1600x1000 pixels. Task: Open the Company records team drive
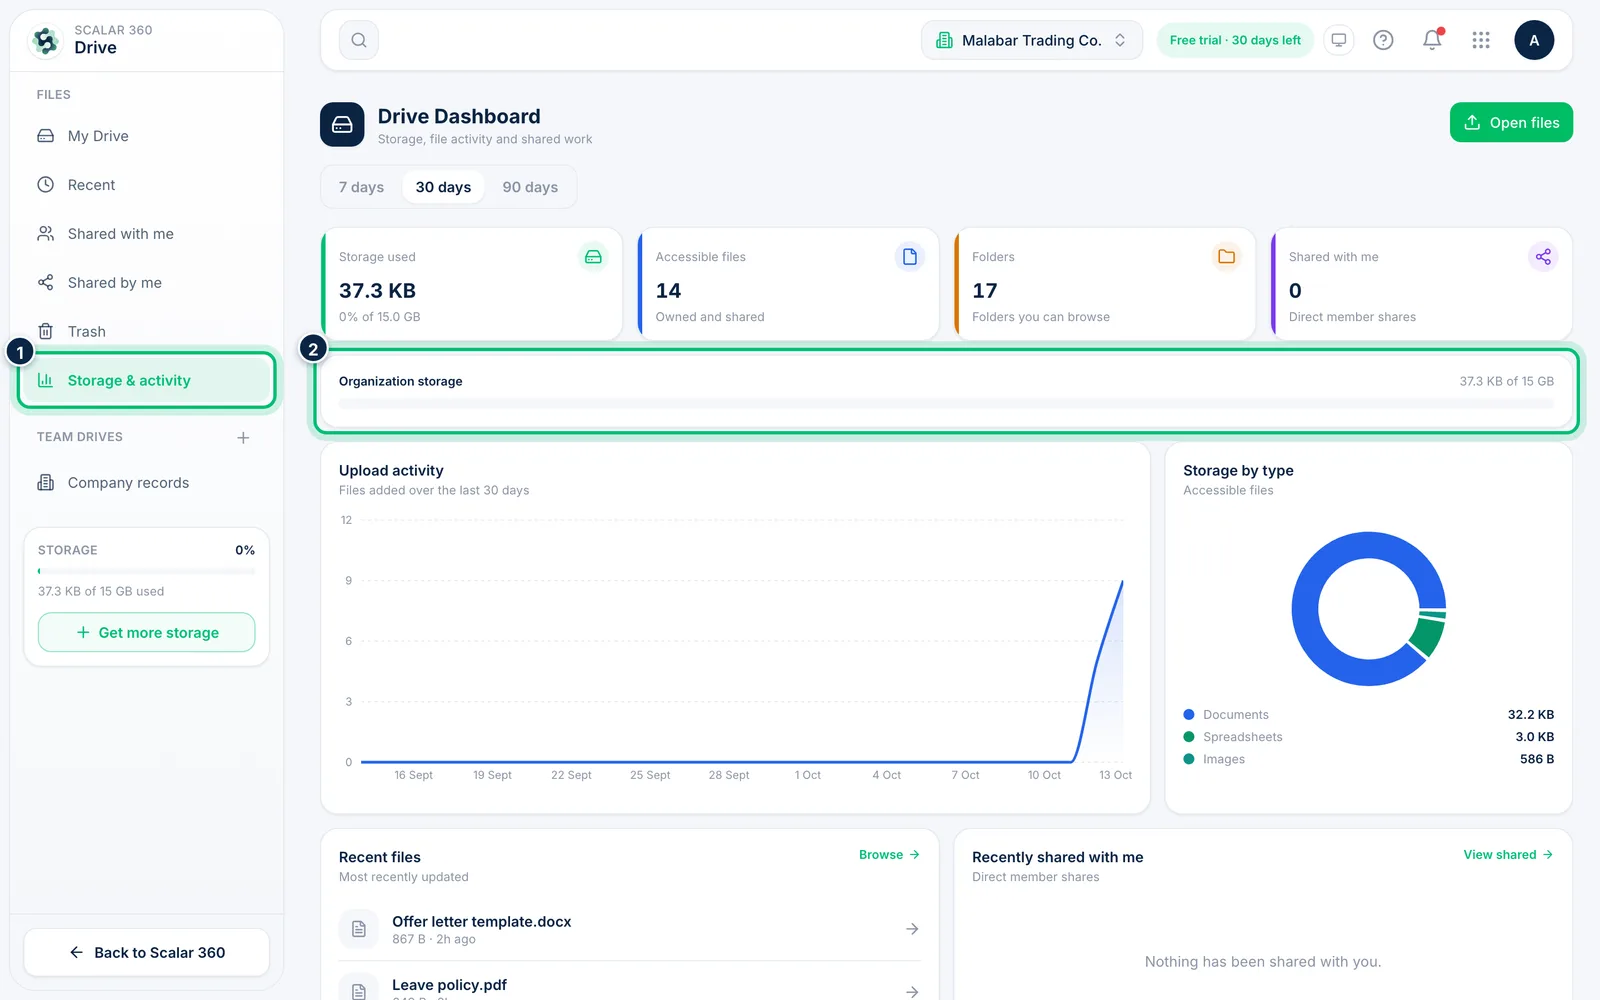[x=146, y=483]
